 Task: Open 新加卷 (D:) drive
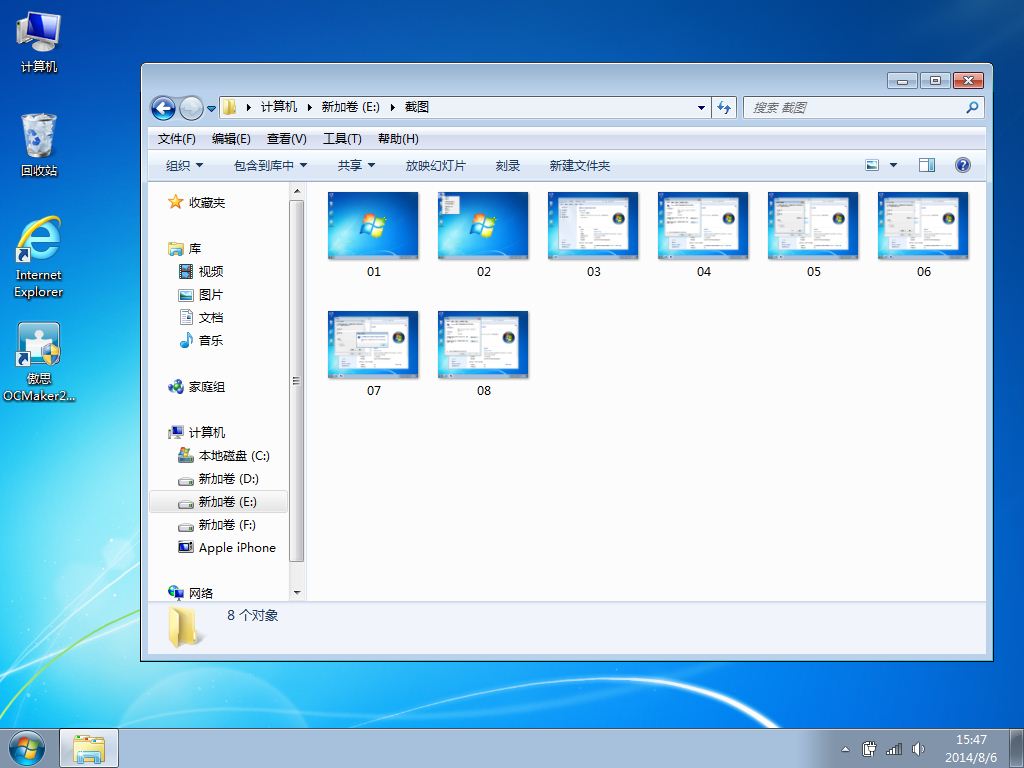[229, 479]
